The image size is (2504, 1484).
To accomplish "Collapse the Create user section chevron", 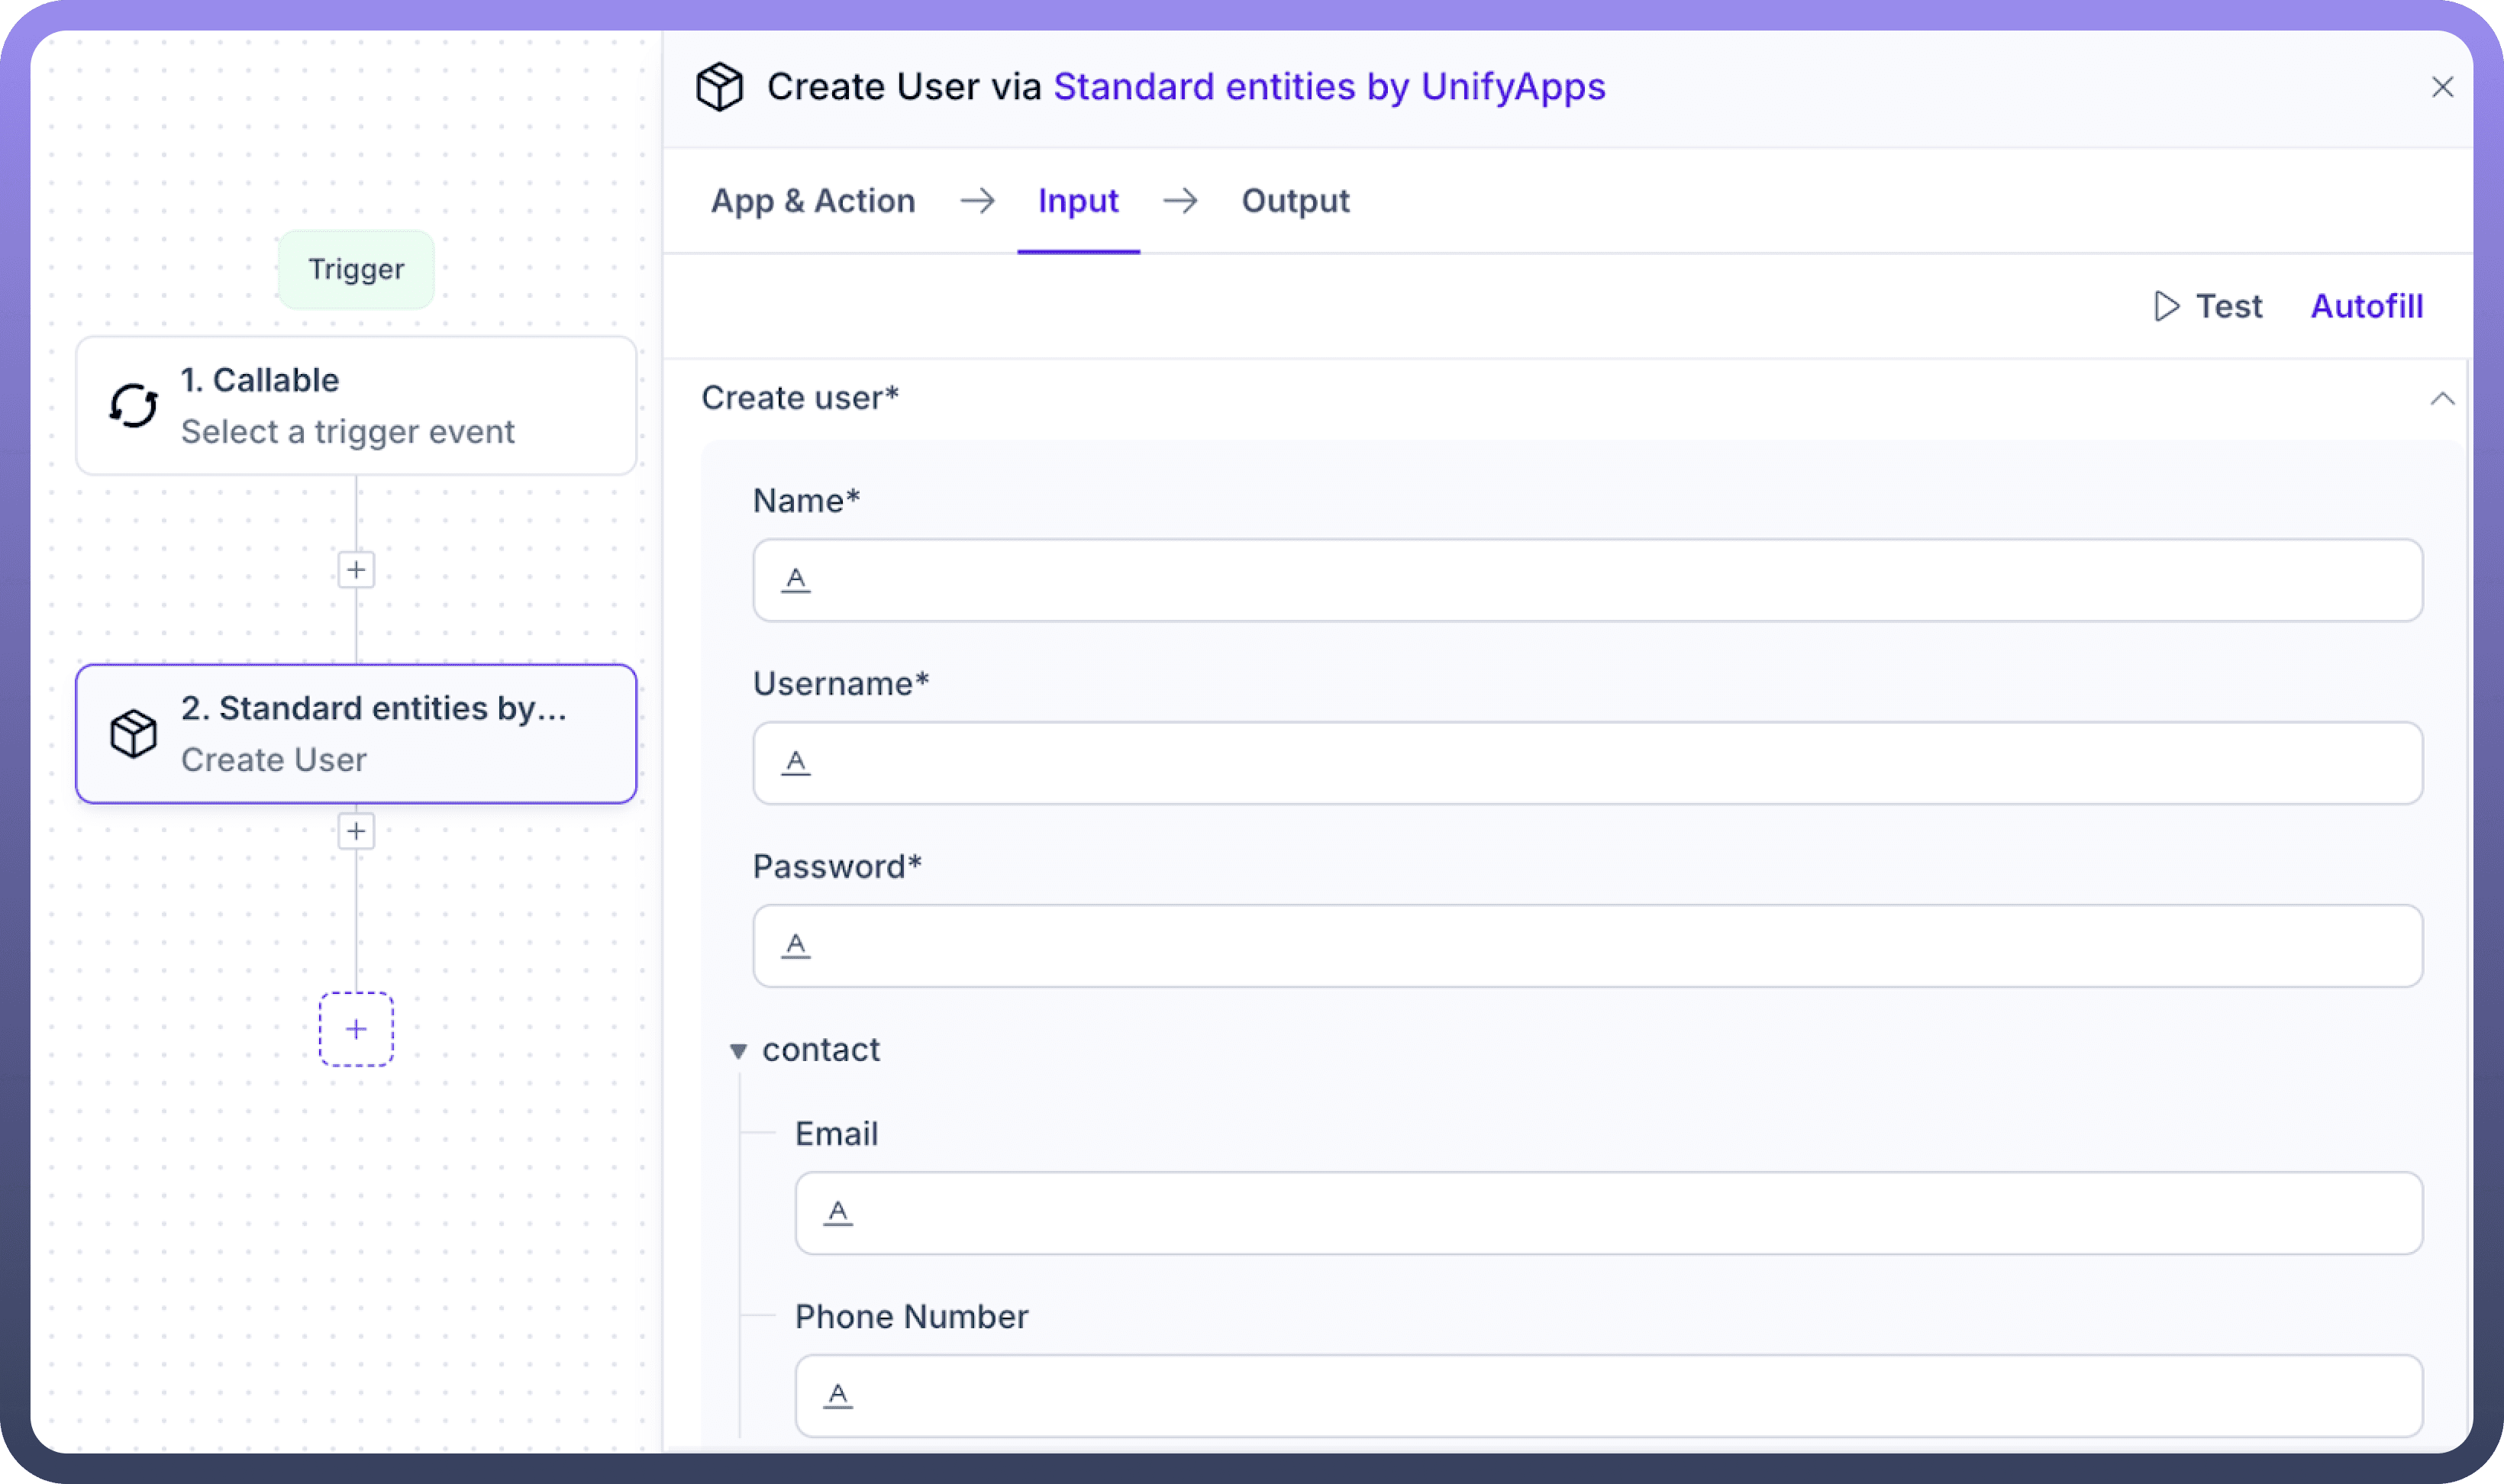I will 2442,398.
